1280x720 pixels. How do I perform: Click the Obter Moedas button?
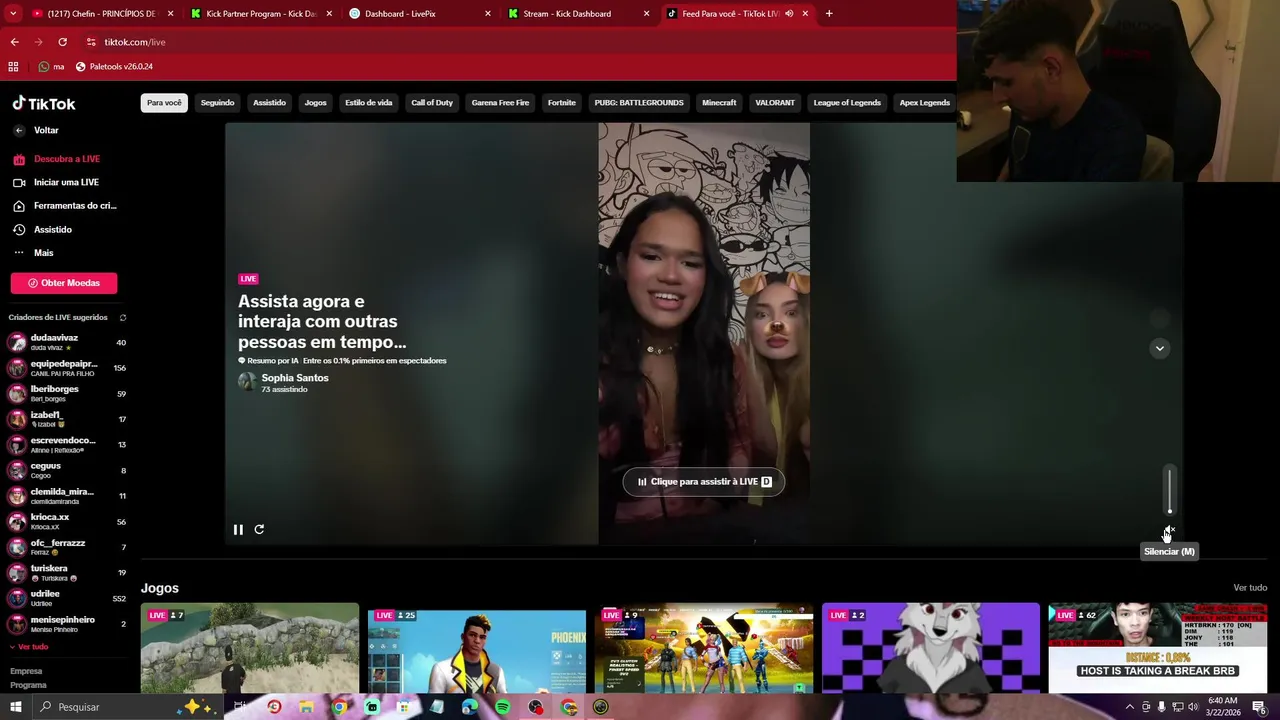click(64, 283)
